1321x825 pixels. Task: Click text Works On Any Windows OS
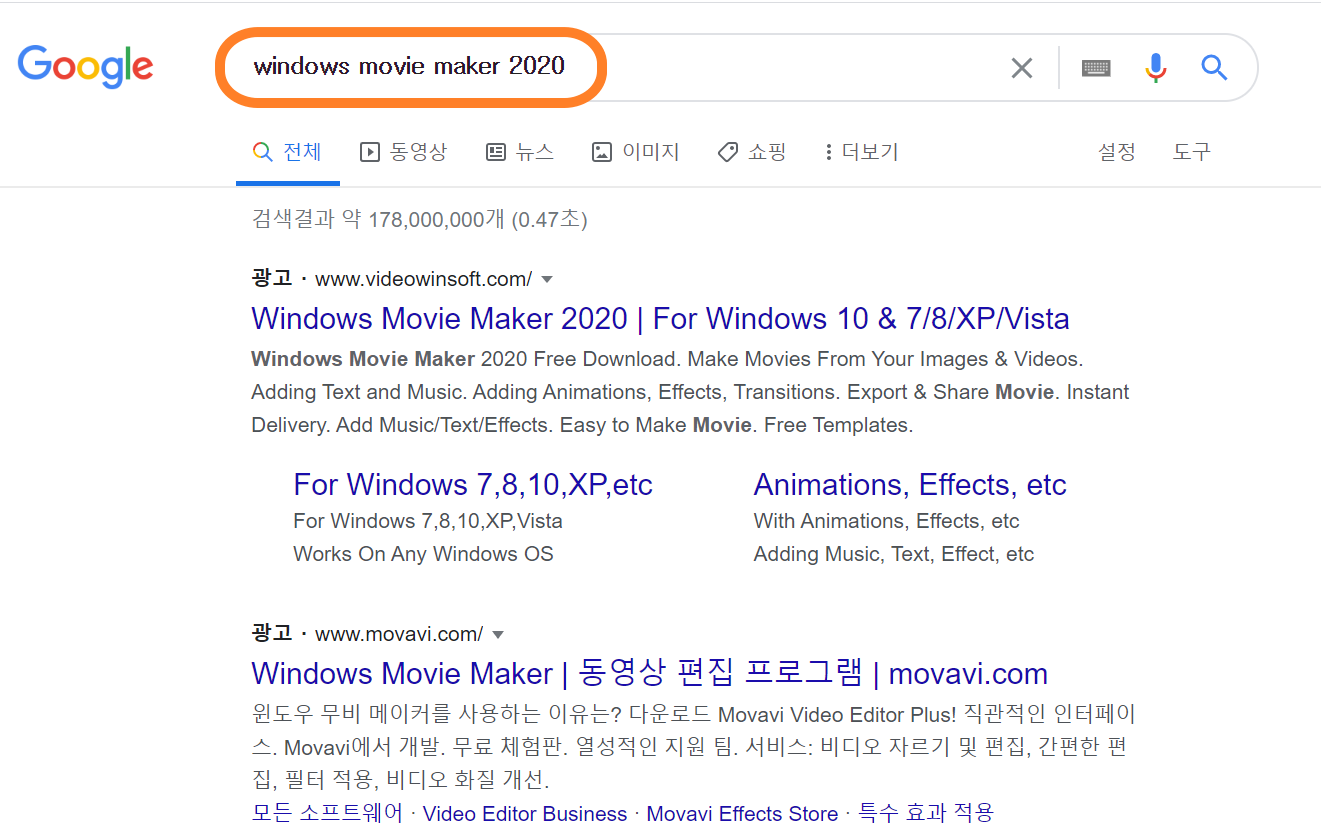pyautogui.click(x=423, y=554)
